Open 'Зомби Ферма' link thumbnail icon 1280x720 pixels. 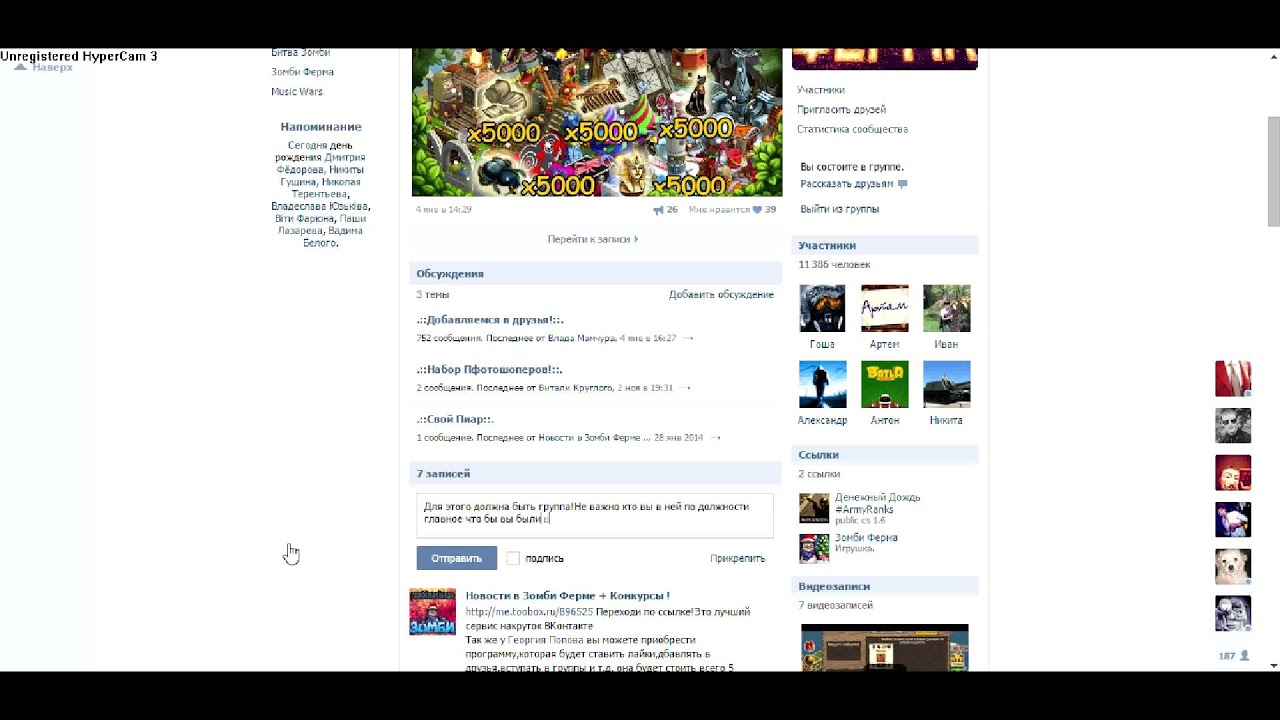pyautogui.click(x=814, y=548)
